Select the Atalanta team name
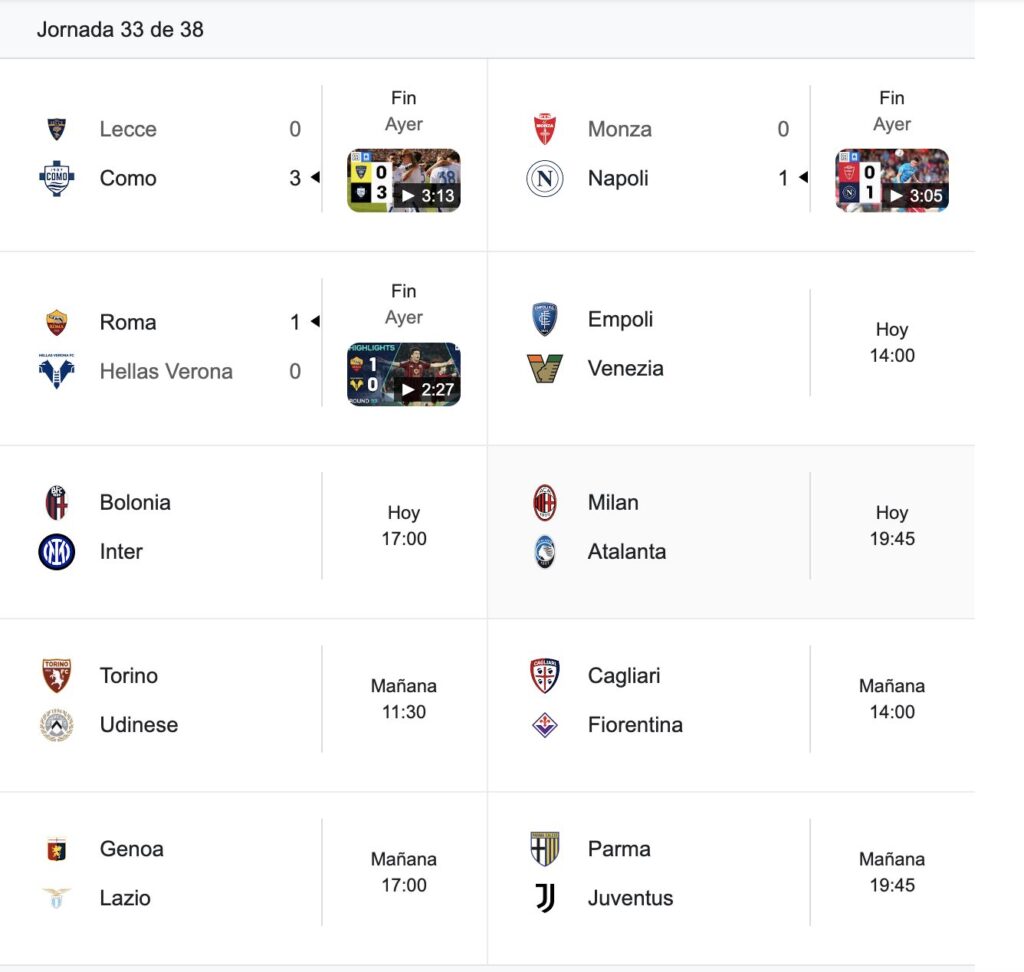 (x=627, y=551)
